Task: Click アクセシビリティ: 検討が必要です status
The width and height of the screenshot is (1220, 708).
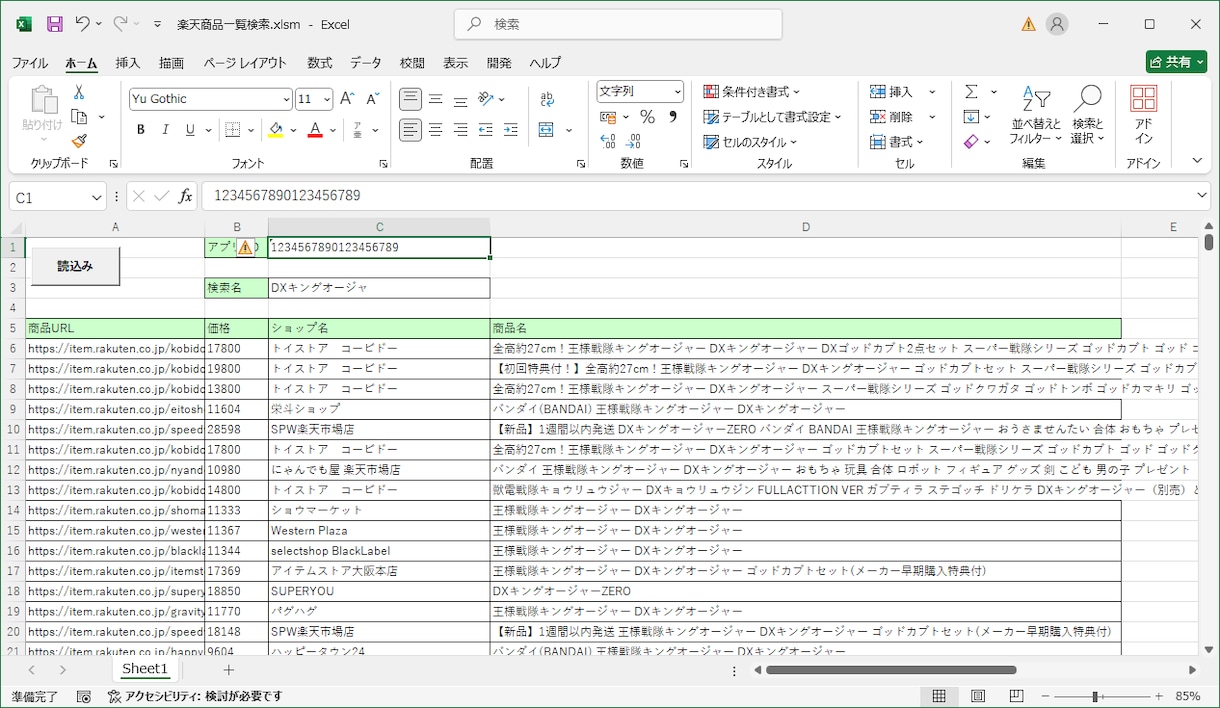Action: 195,696
